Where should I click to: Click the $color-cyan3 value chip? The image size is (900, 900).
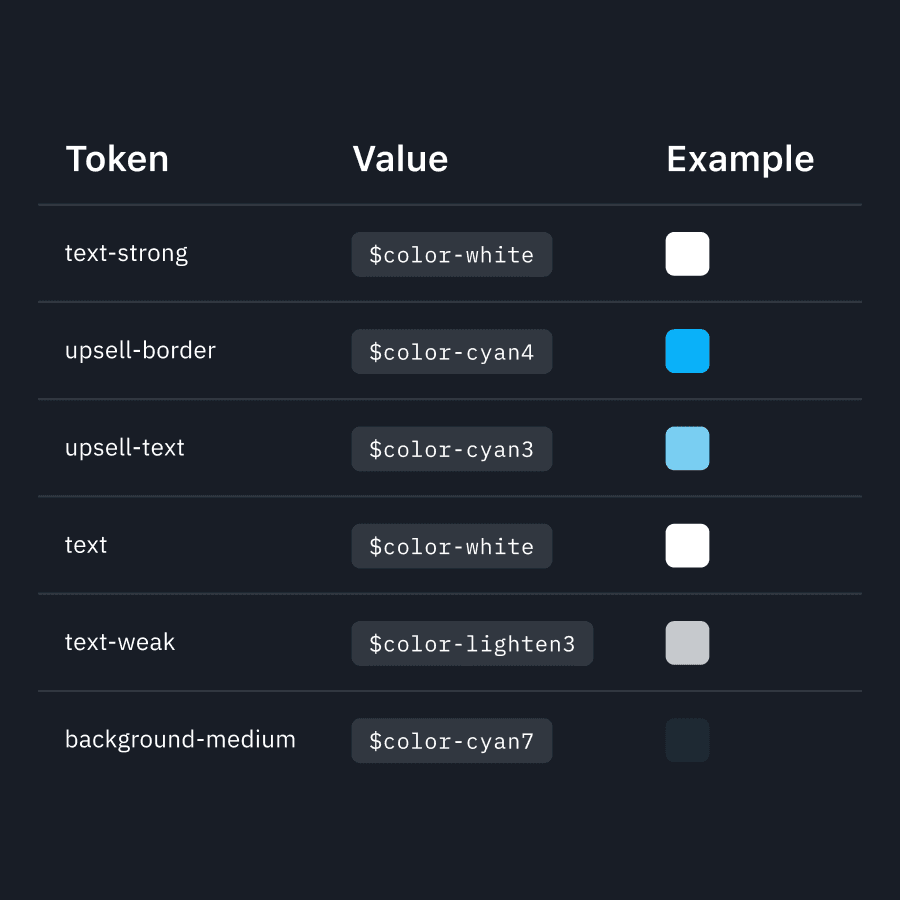click(452, 449)
